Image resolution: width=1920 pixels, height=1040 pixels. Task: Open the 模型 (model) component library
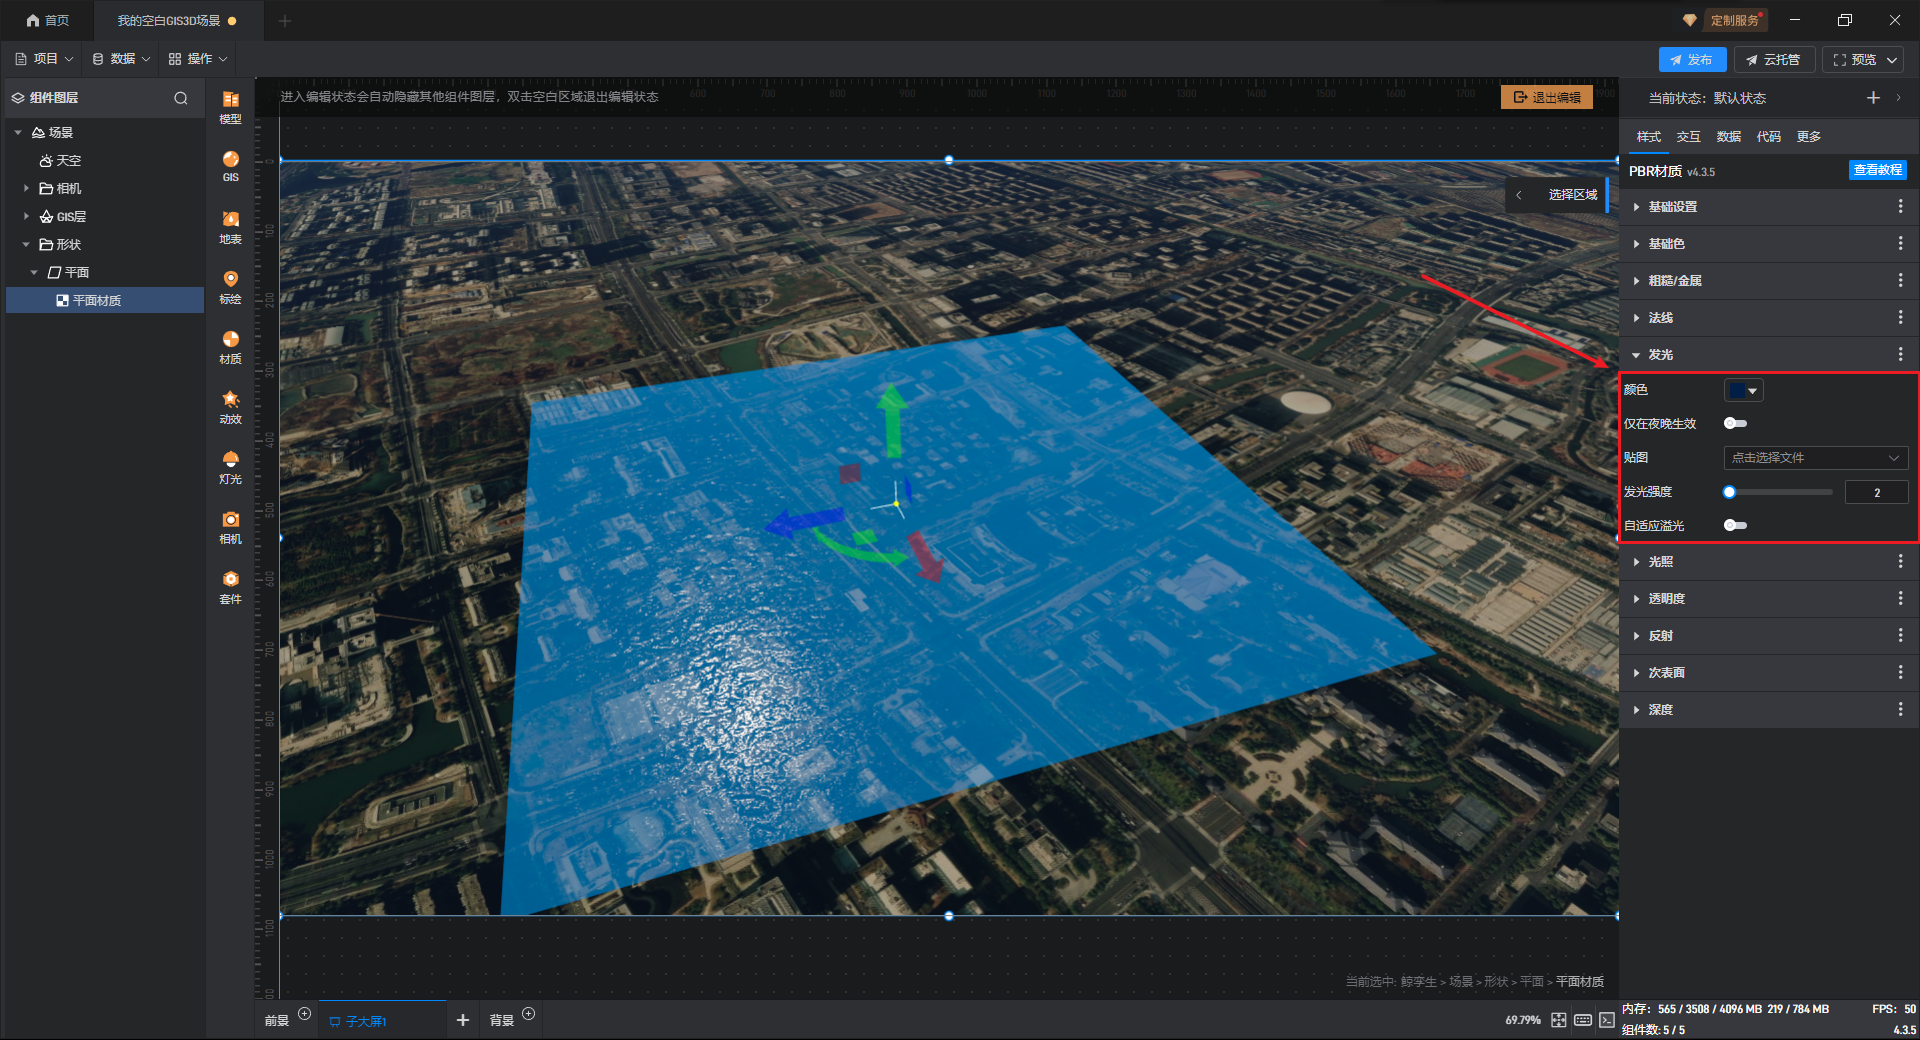coord(230,106)
